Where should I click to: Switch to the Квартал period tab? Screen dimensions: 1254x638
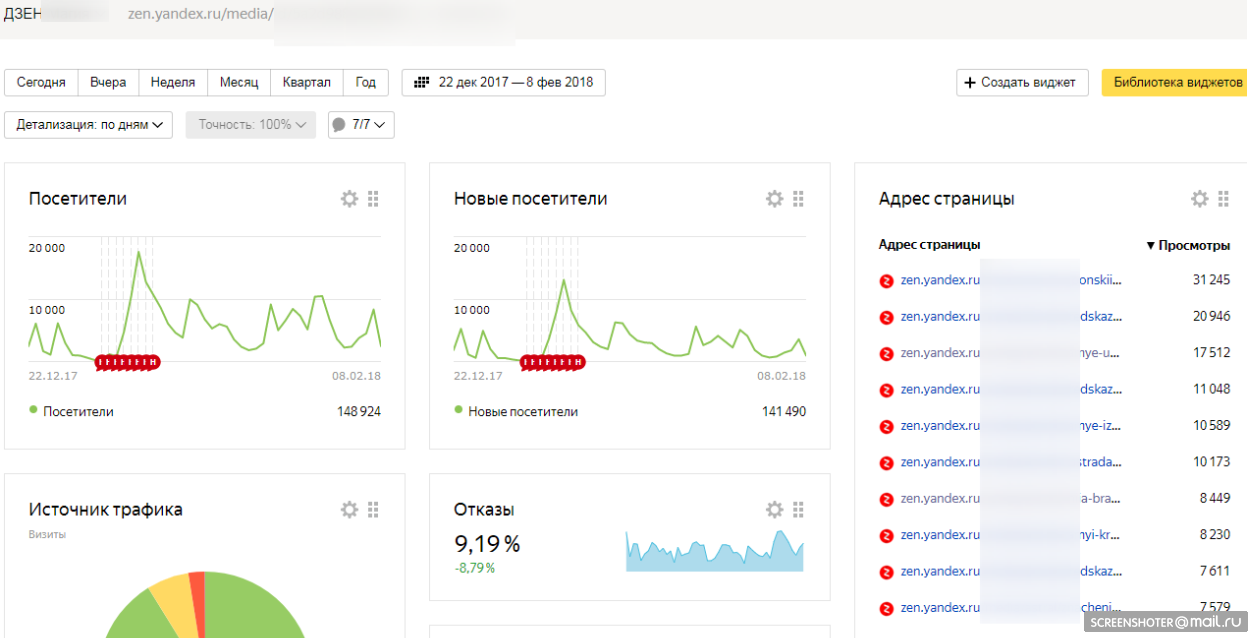coord(306,82)
